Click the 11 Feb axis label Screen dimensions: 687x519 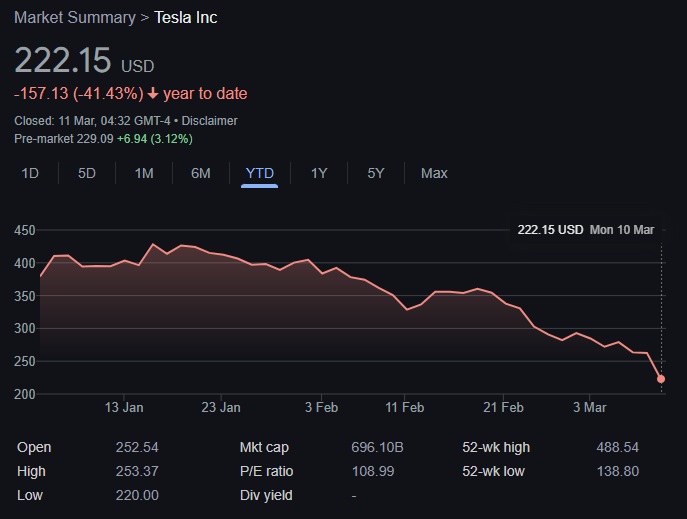(405, 408)
